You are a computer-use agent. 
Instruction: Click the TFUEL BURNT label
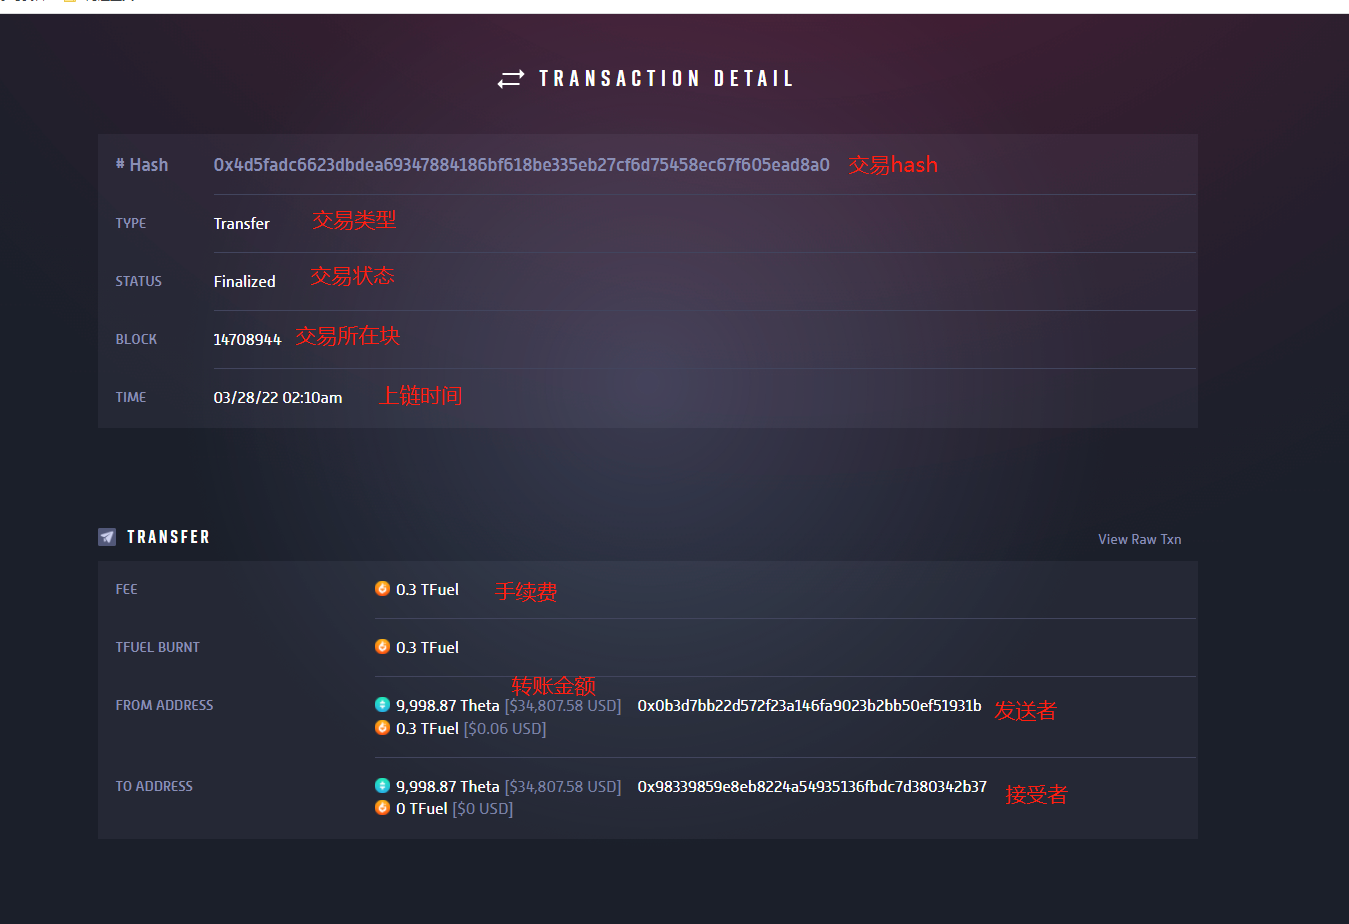(x=157, y=648)
